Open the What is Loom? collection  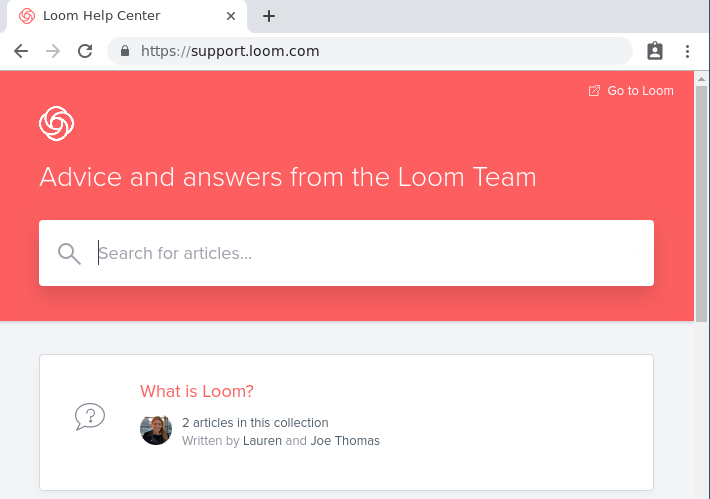pos(197,391)
